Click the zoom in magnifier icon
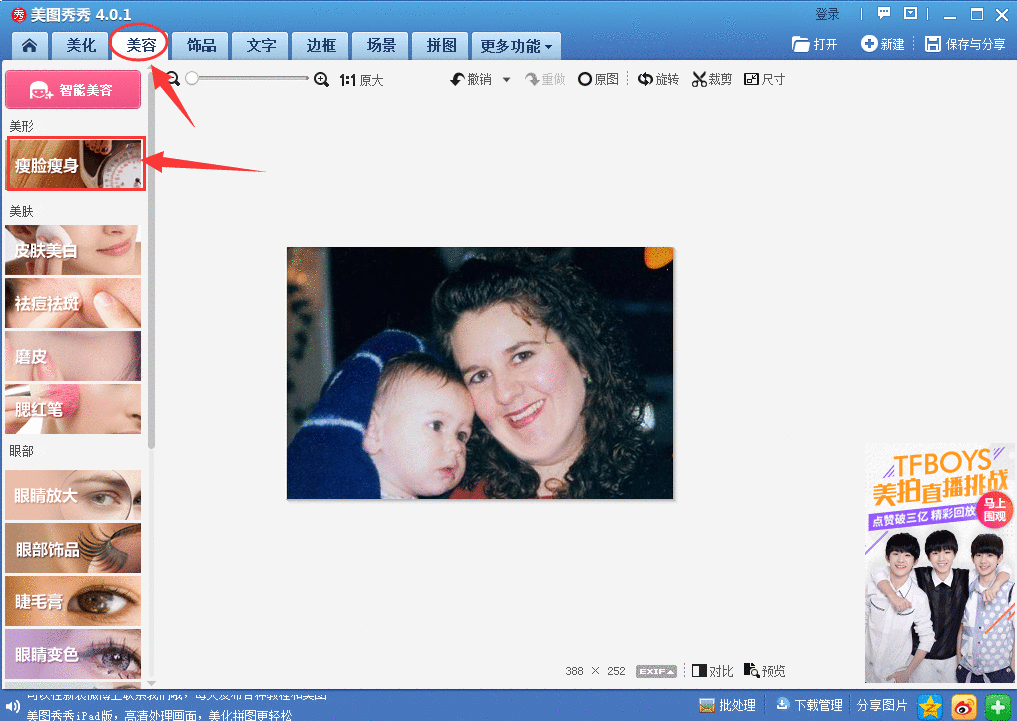The width and height of the screenshot is (1017, 721). 321,79
